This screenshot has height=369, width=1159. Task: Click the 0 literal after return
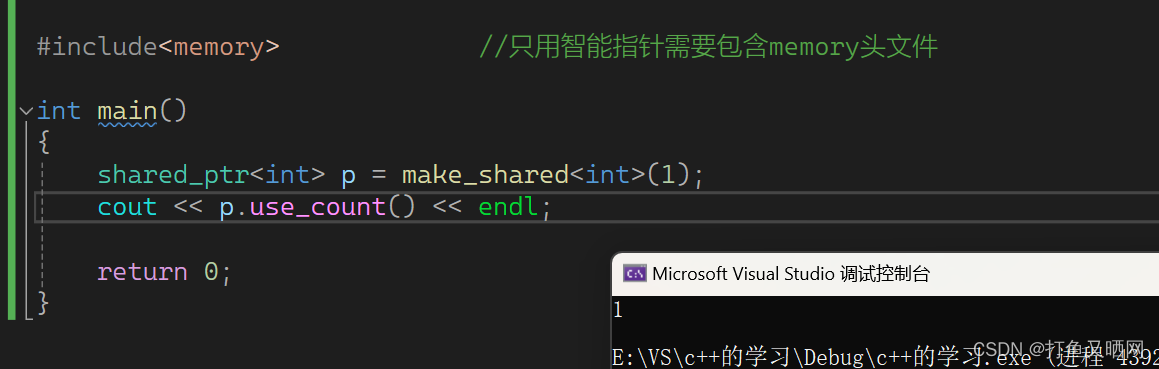(211, 271)
